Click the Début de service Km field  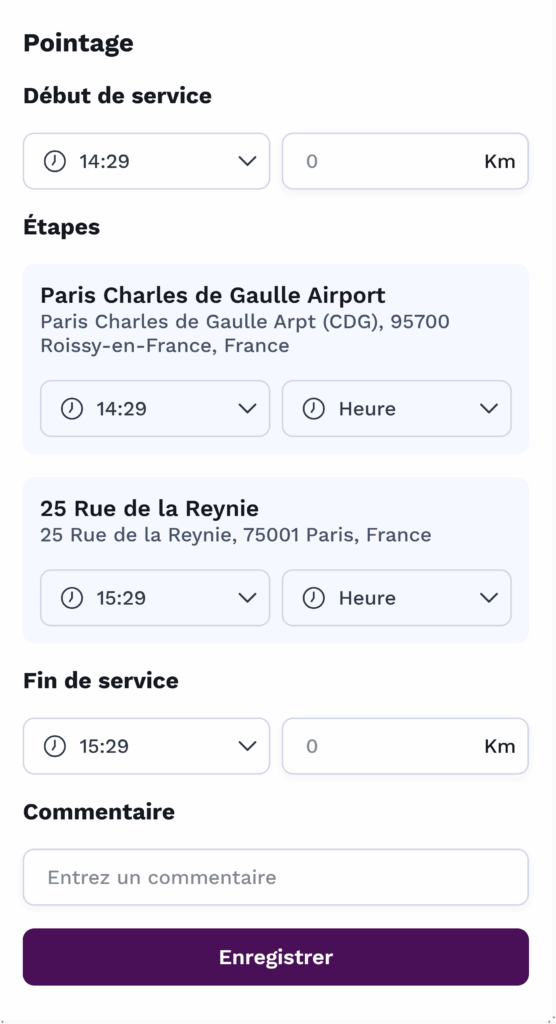tap(405, 161)
